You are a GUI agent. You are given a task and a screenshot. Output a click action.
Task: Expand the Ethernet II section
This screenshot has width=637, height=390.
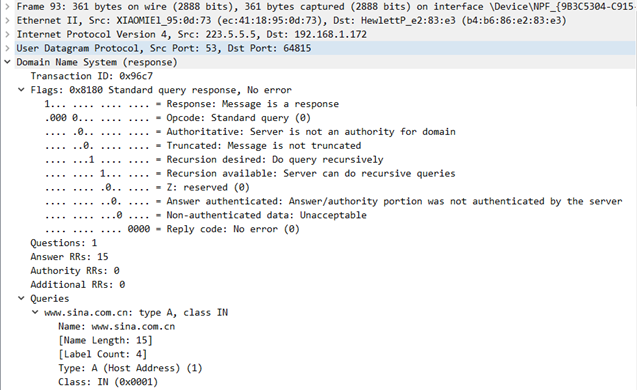point(7,21)
